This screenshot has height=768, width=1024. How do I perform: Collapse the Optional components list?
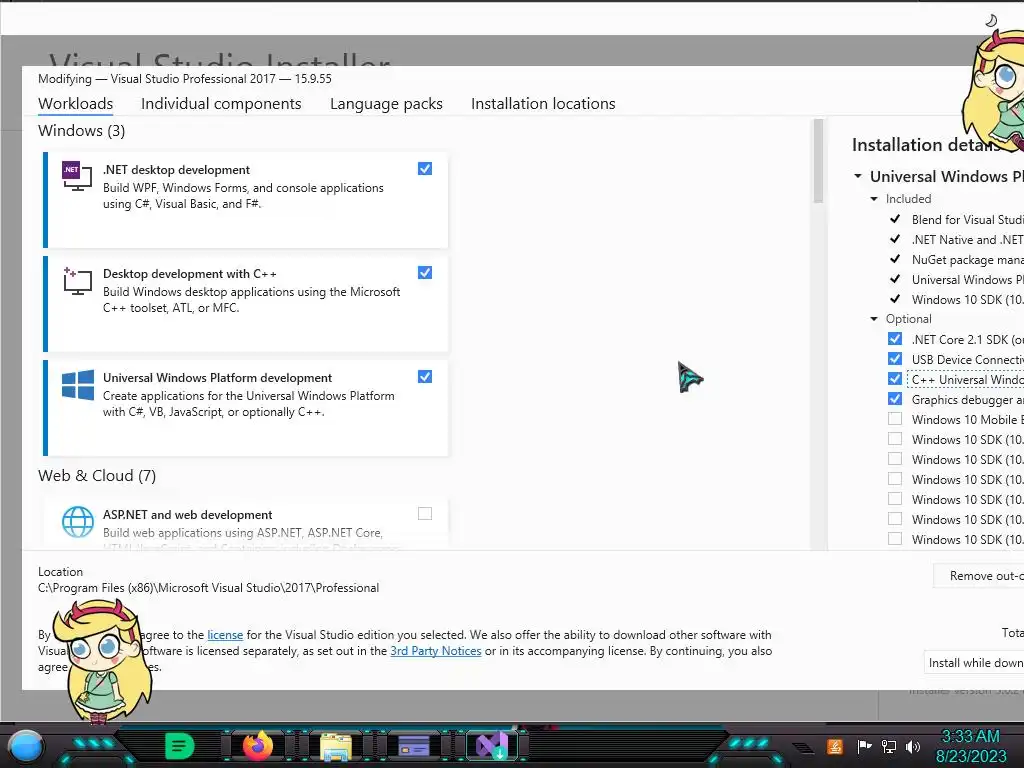[x=874, y=319]
